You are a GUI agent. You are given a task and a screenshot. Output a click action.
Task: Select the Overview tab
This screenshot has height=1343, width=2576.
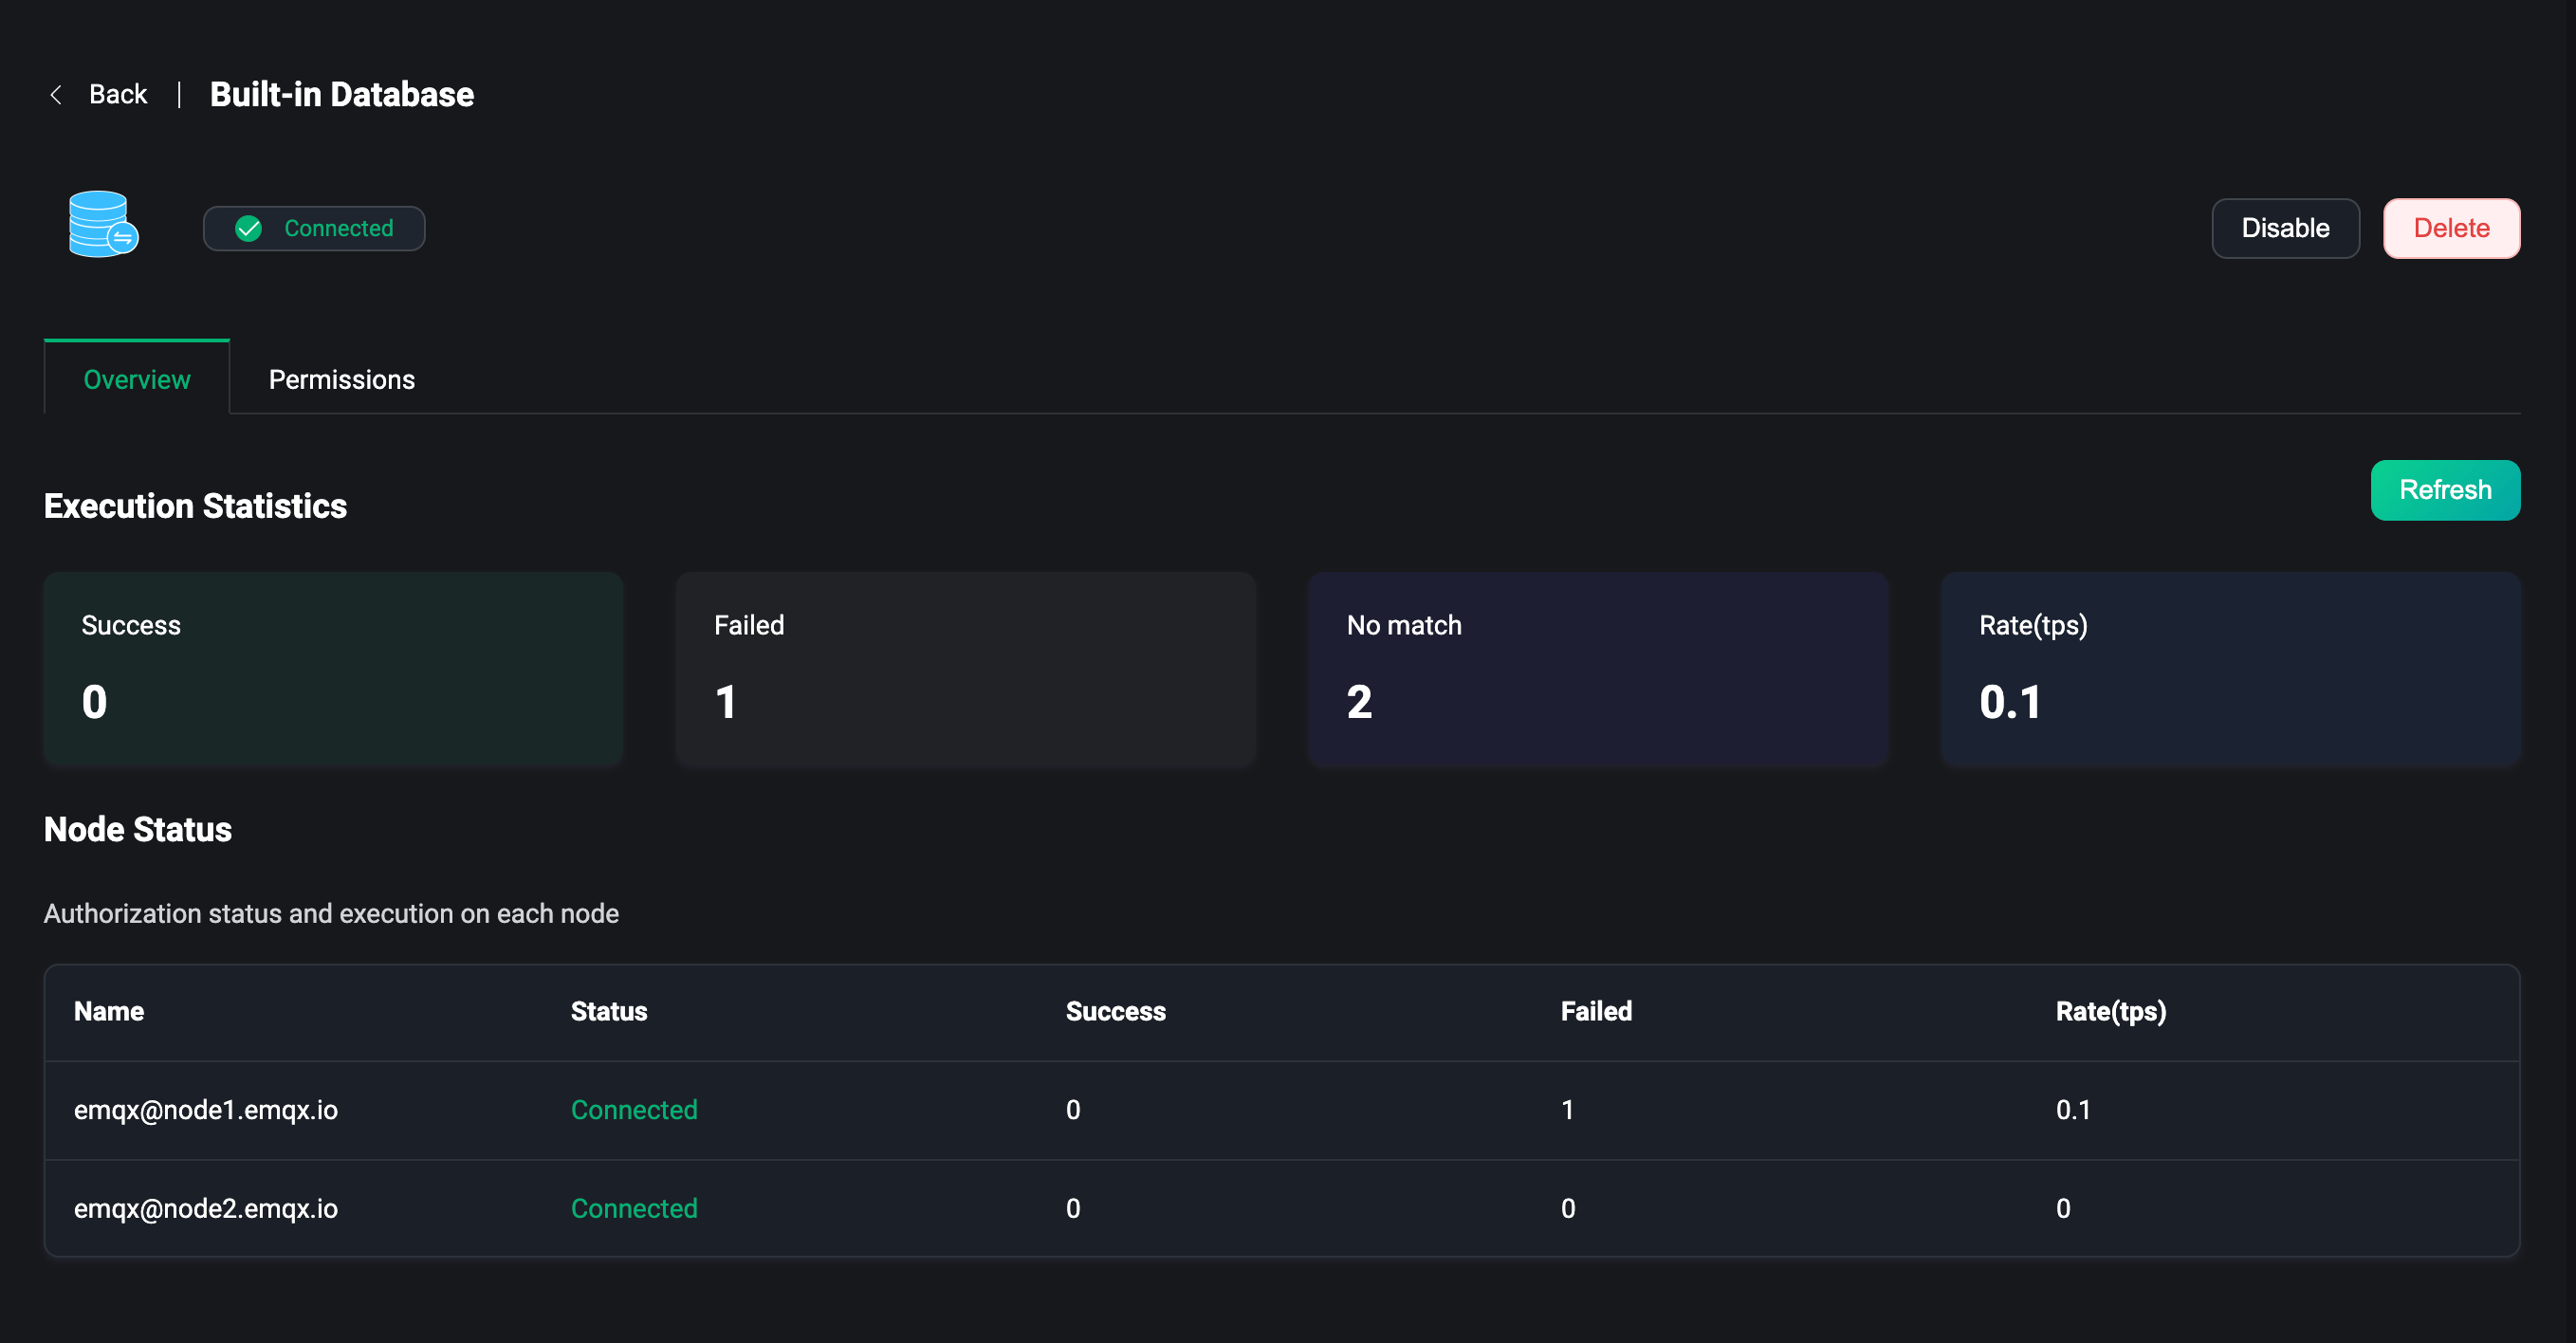(137, 380)
